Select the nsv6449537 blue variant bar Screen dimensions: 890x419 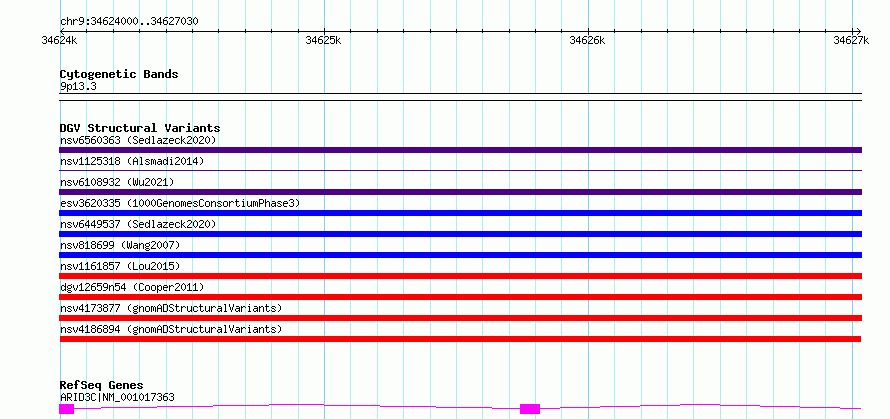click(x=460, y=234)
